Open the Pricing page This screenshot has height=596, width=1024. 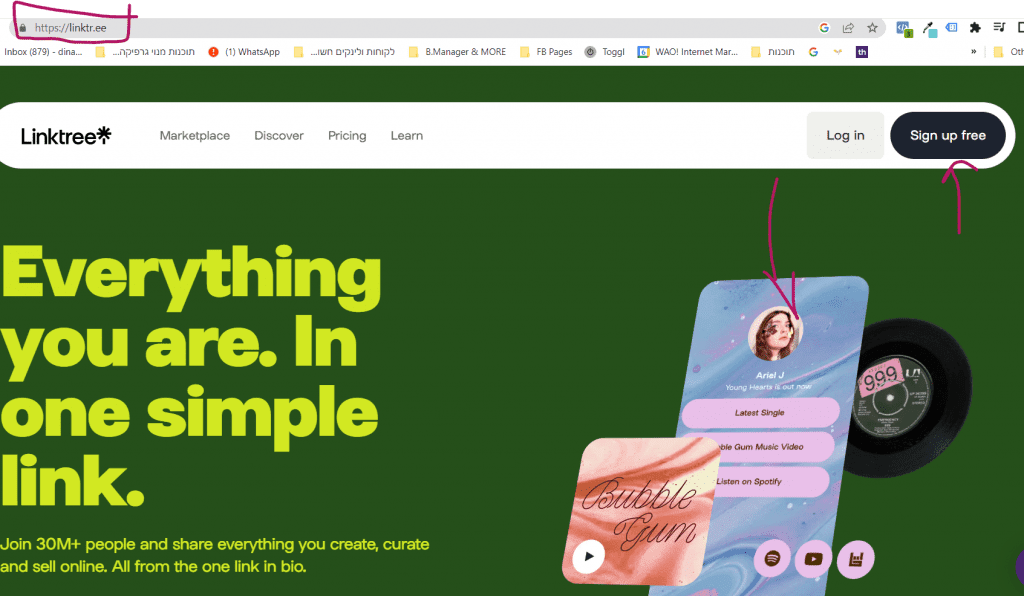347,136
